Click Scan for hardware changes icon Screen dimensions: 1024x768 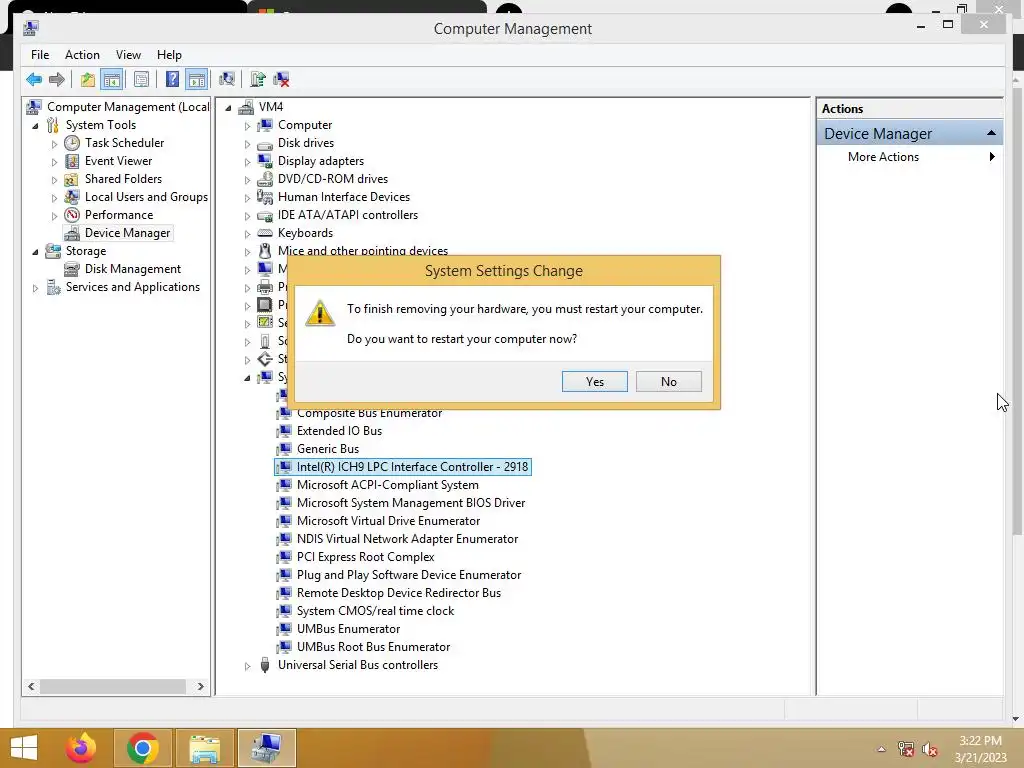click(x=227, y=80)
